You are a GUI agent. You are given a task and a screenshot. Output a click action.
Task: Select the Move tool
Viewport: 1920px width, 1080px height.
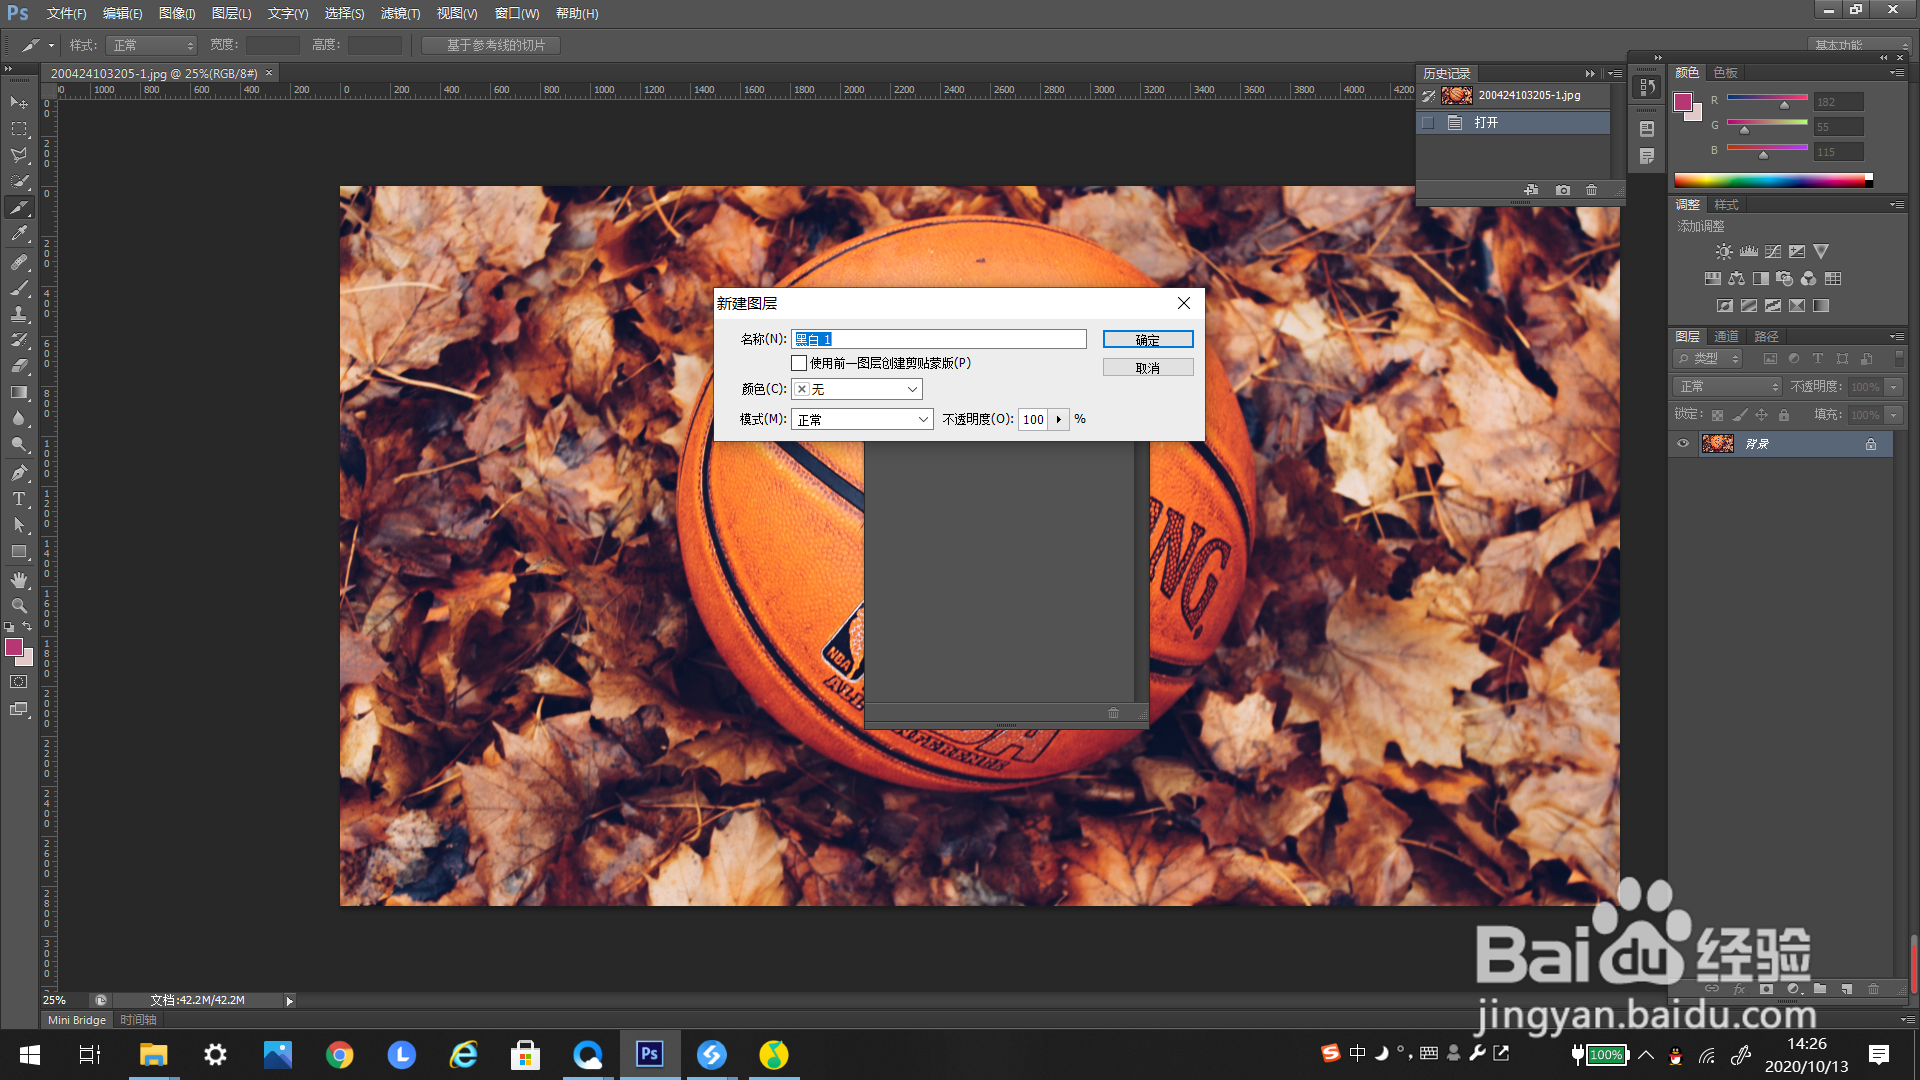(19, 103)
